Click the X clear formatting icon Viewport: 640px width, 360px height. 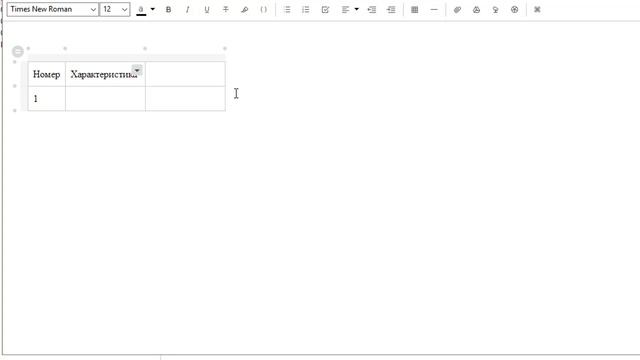[x=537, y=9]
